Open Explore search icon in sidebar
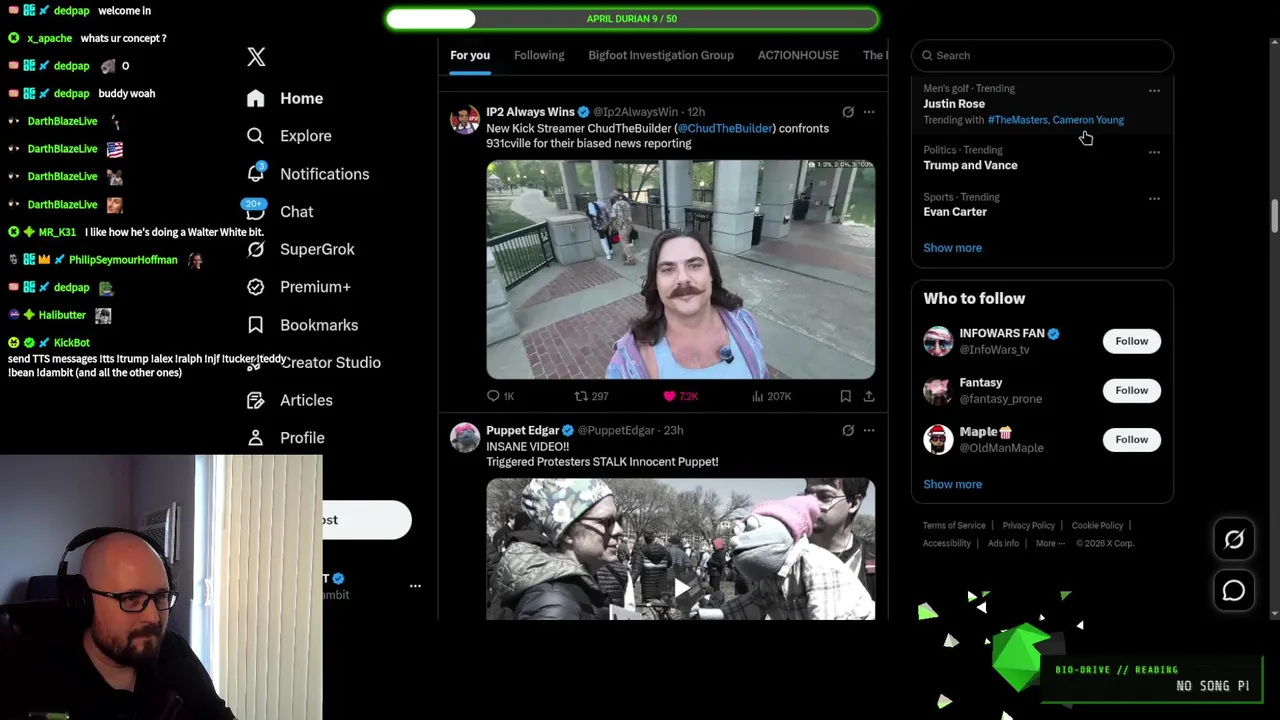 [256, 136]
